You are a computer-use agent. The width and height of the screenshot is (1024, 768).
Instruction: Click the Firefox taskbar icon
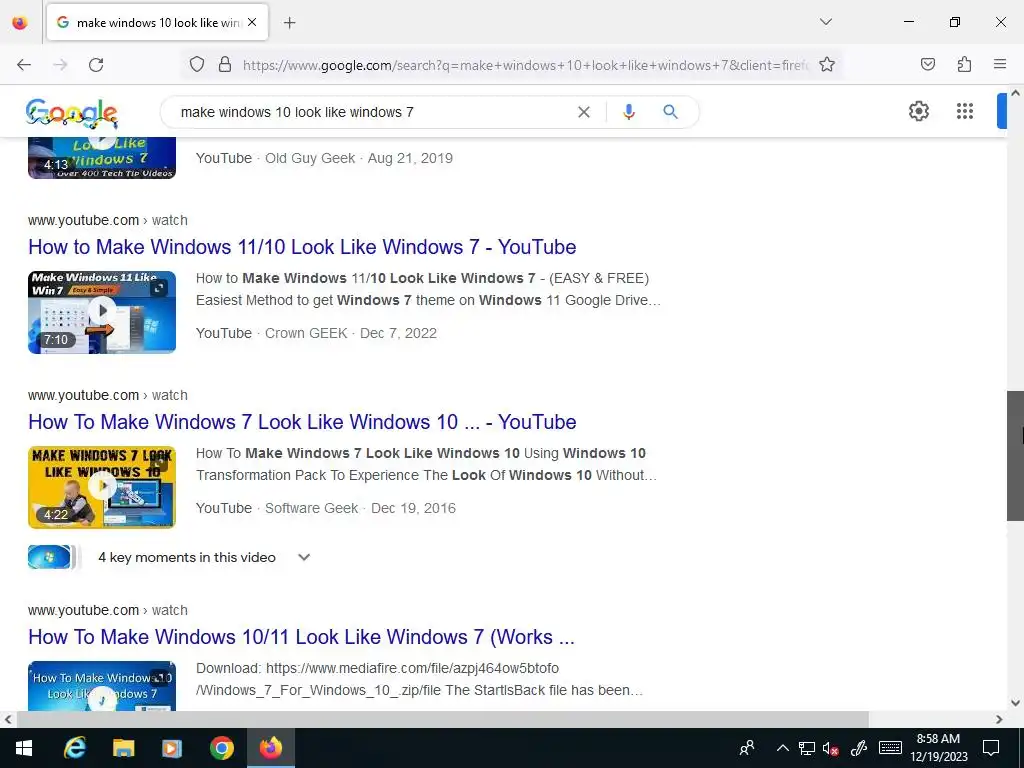[x=270, y=748]
